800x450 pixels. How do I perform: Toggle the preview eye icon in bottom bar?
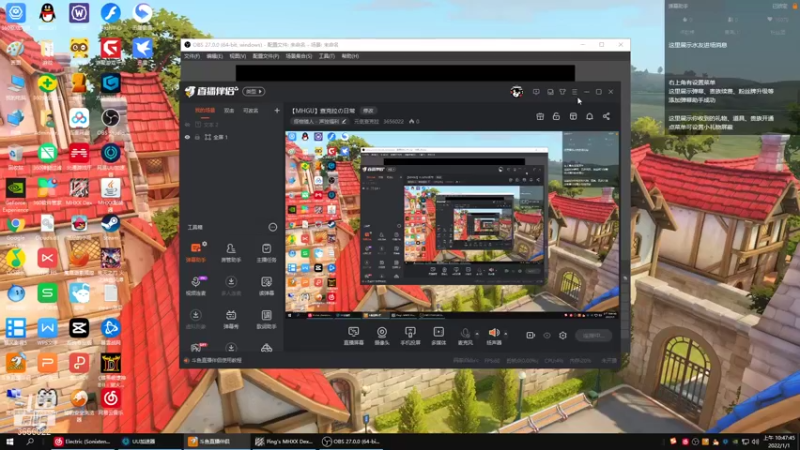click(547, 335)
